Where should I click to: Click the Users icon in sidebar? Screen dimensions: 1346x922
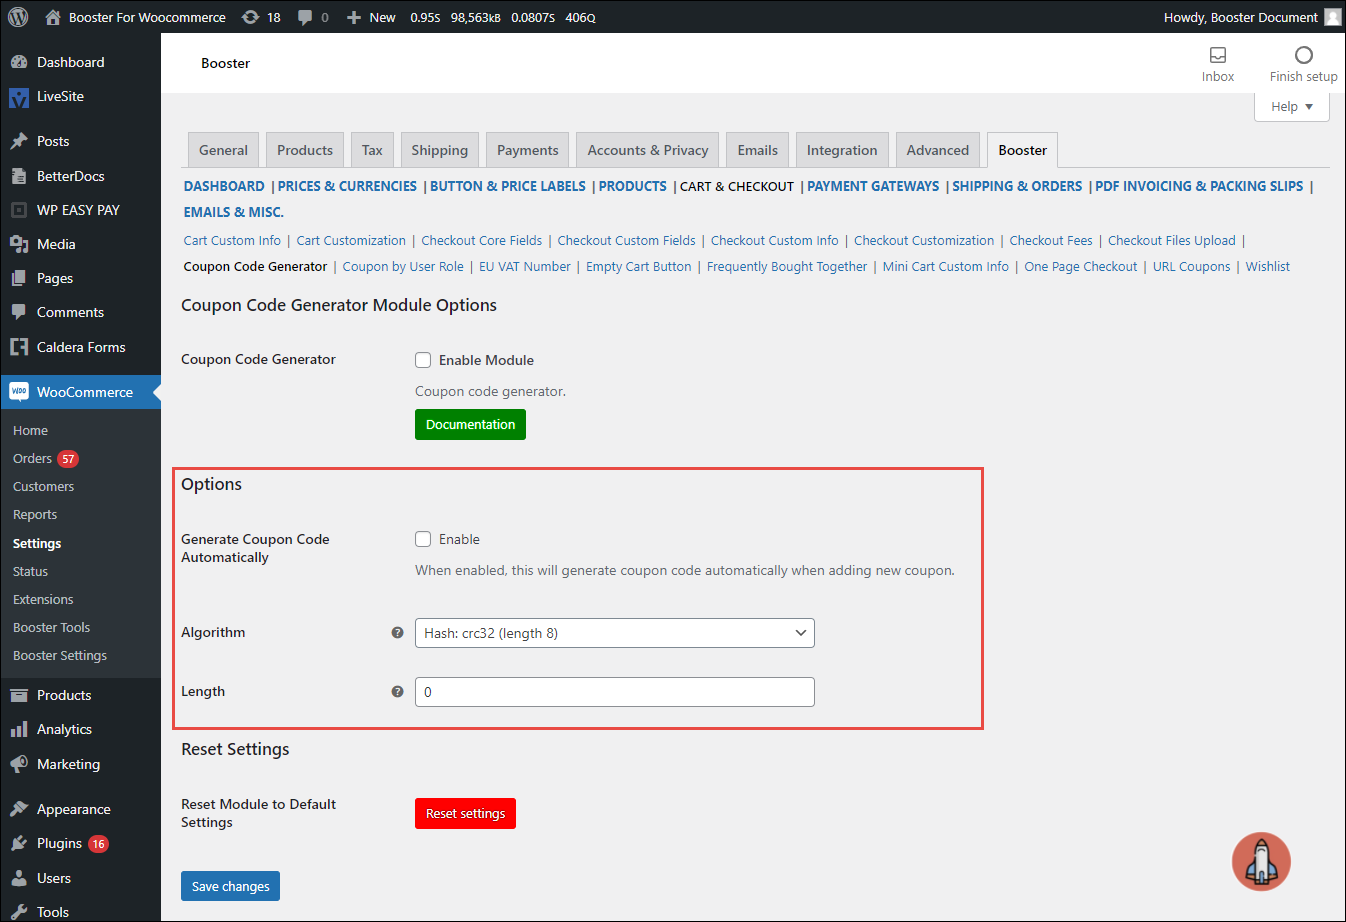(19, 878)
